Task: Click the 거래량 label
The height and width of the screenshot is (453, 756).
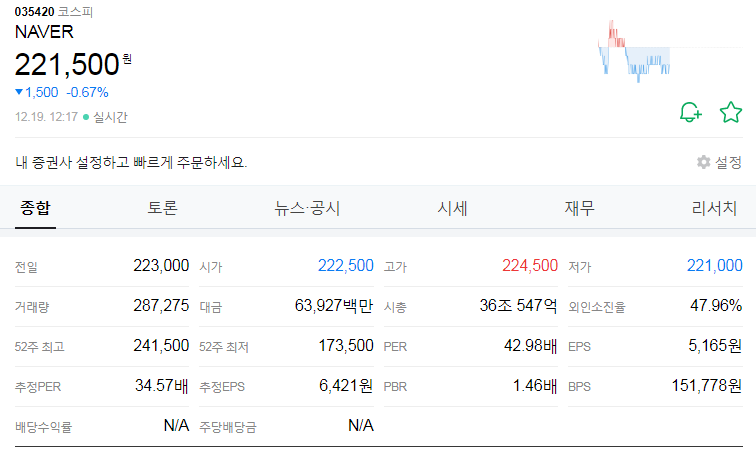Action: (32, 307)
